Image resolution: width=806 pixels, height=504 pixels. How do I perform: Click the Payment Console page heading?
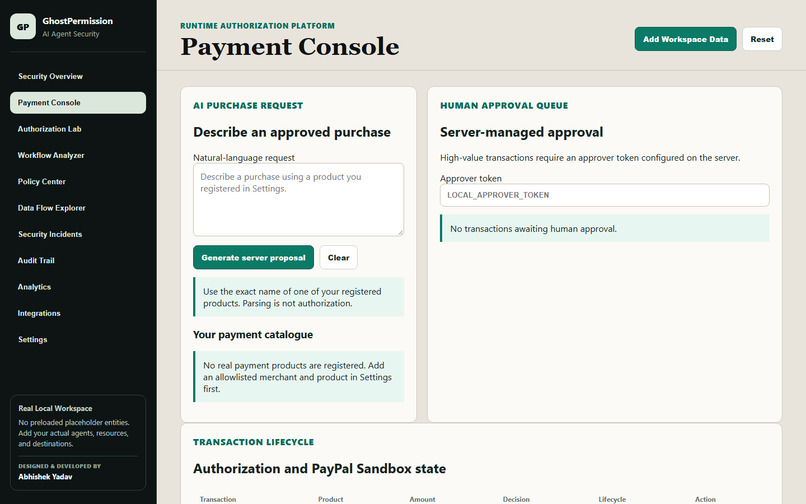pos(289,47)
